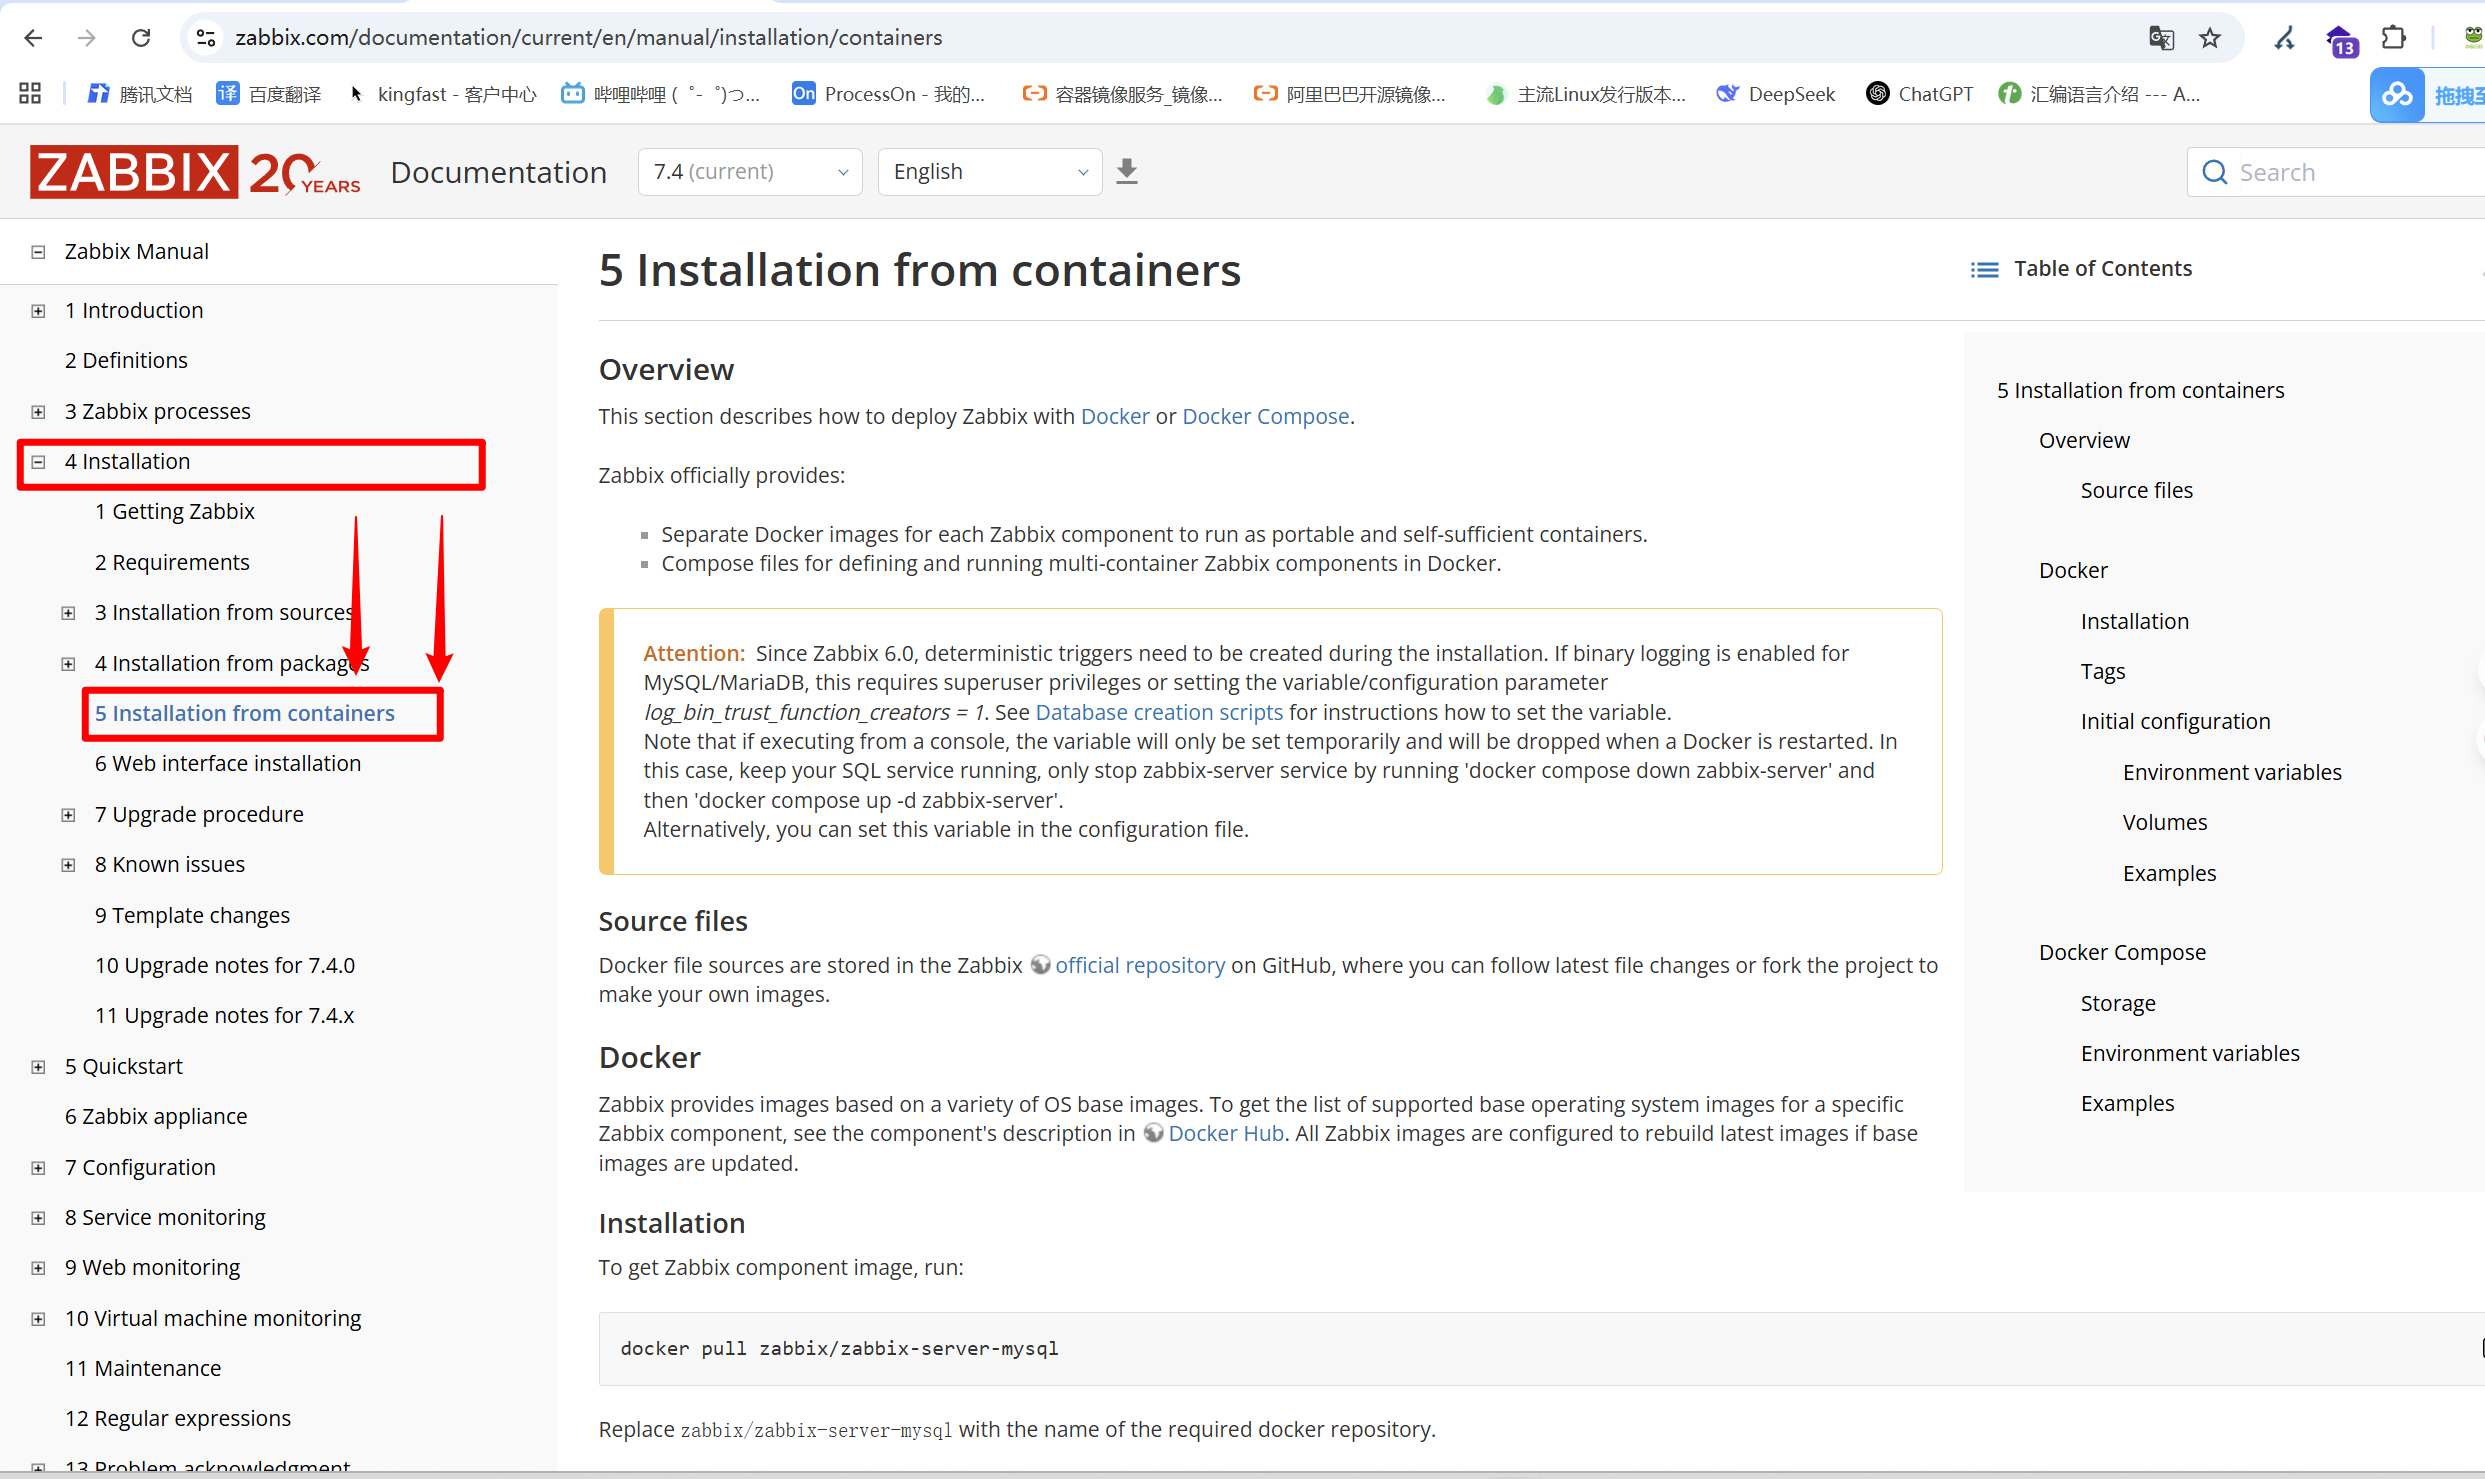Click the Zabbix logo

click(x=195, y=172)
